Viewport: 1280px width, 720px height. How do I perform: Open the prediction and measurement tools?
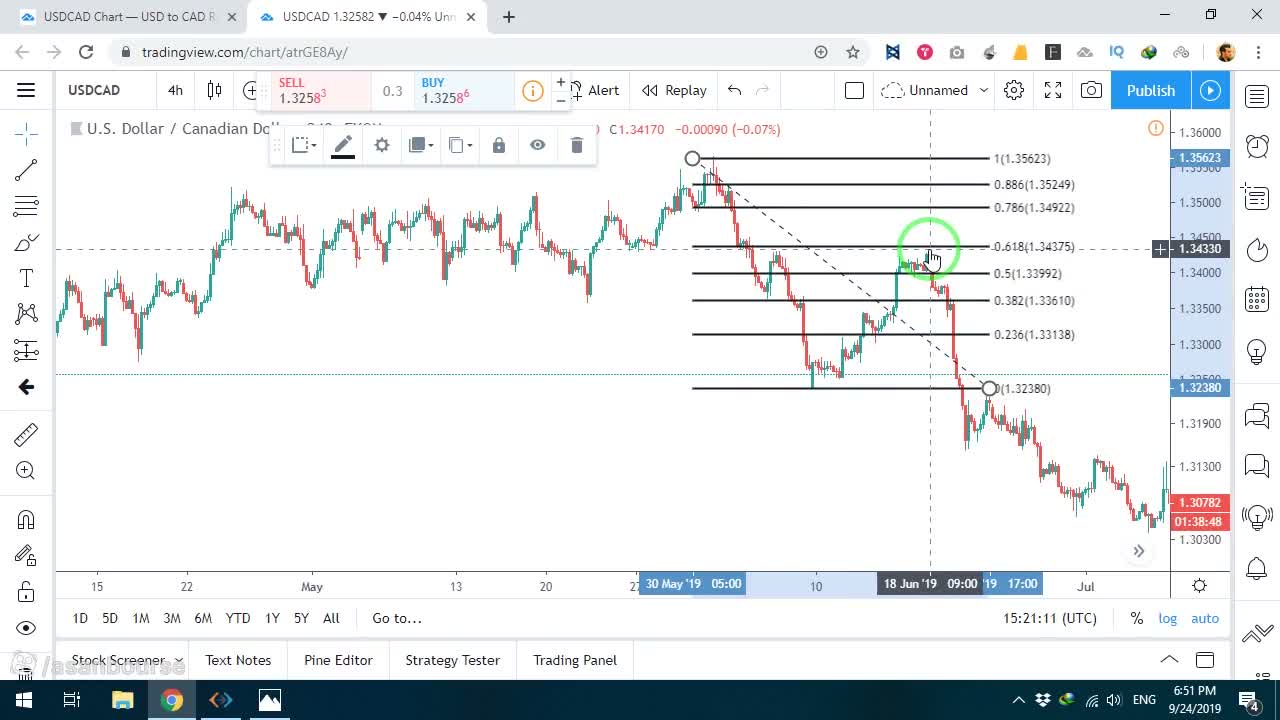tap(26, 351)
